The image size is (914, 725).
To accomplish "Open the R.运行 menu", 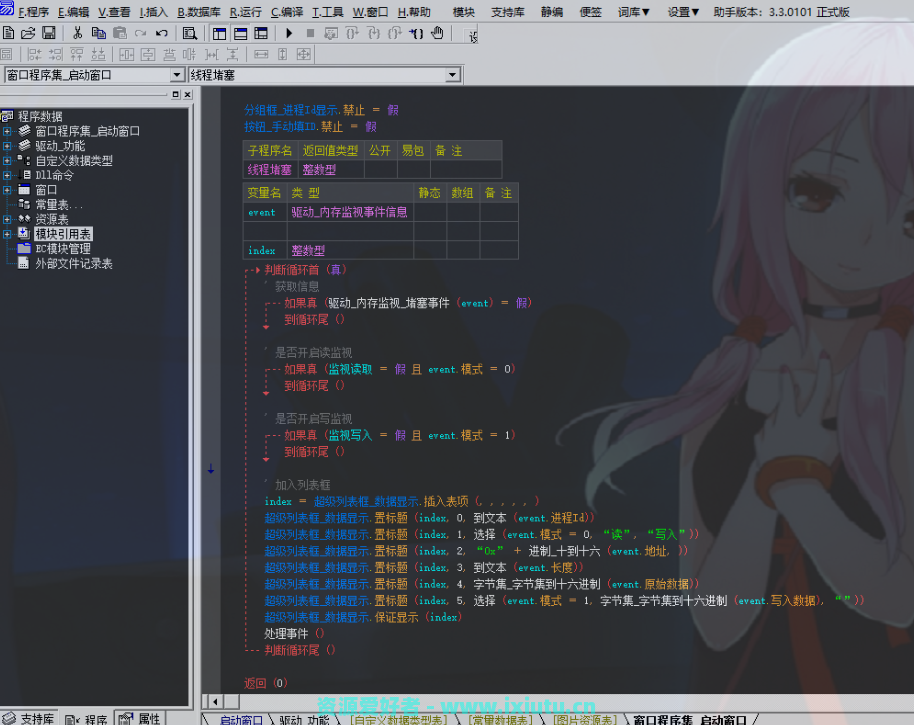I will pos(245,12).
